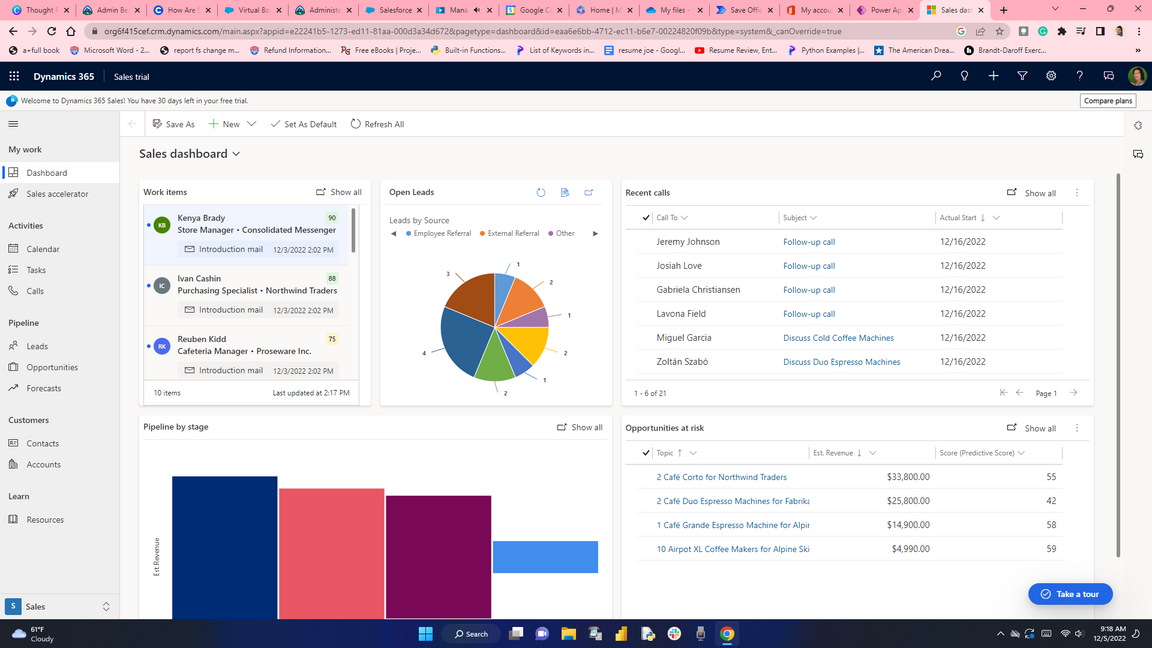Show all Pipeline by stage

580,428
